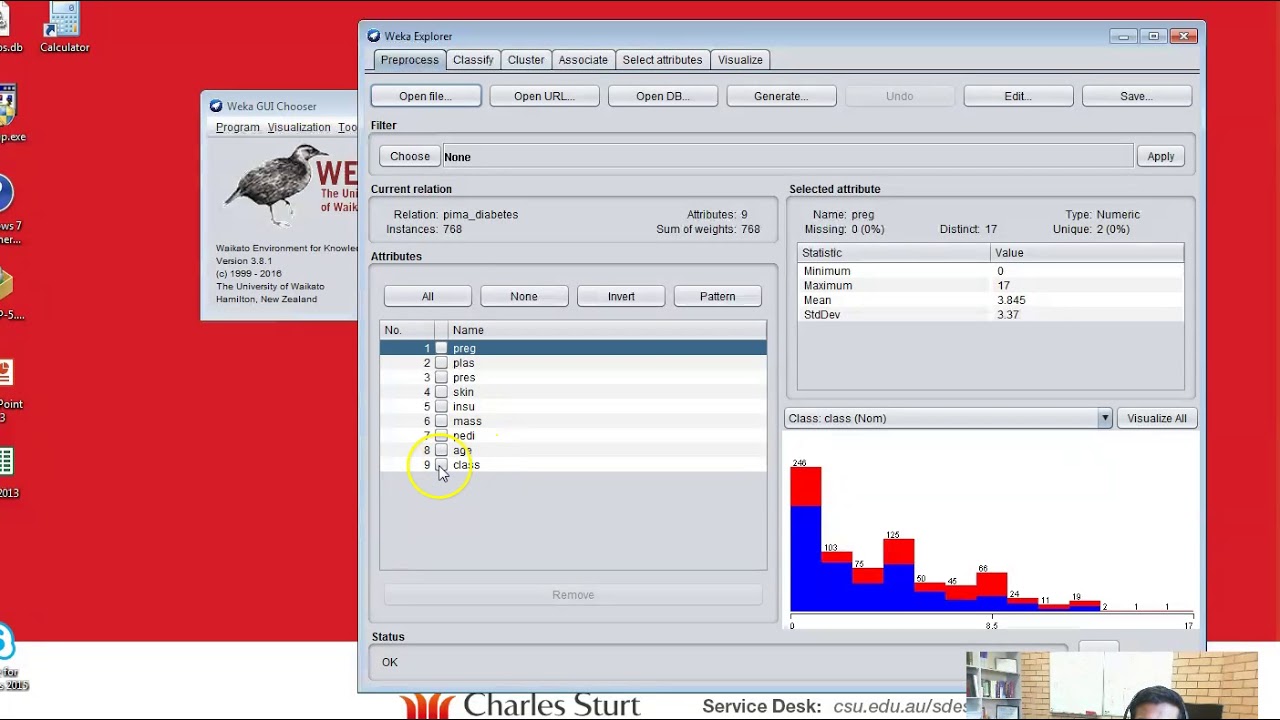Screen dimensions: 1280x720
Task: Click the relation name pima_diabetes
Action: coord(480,214)
